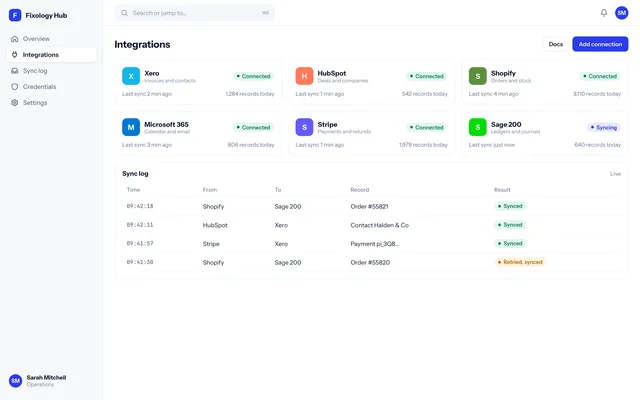Open the Settings gear icon
640x400 pixels.
(x=15, y=102)
